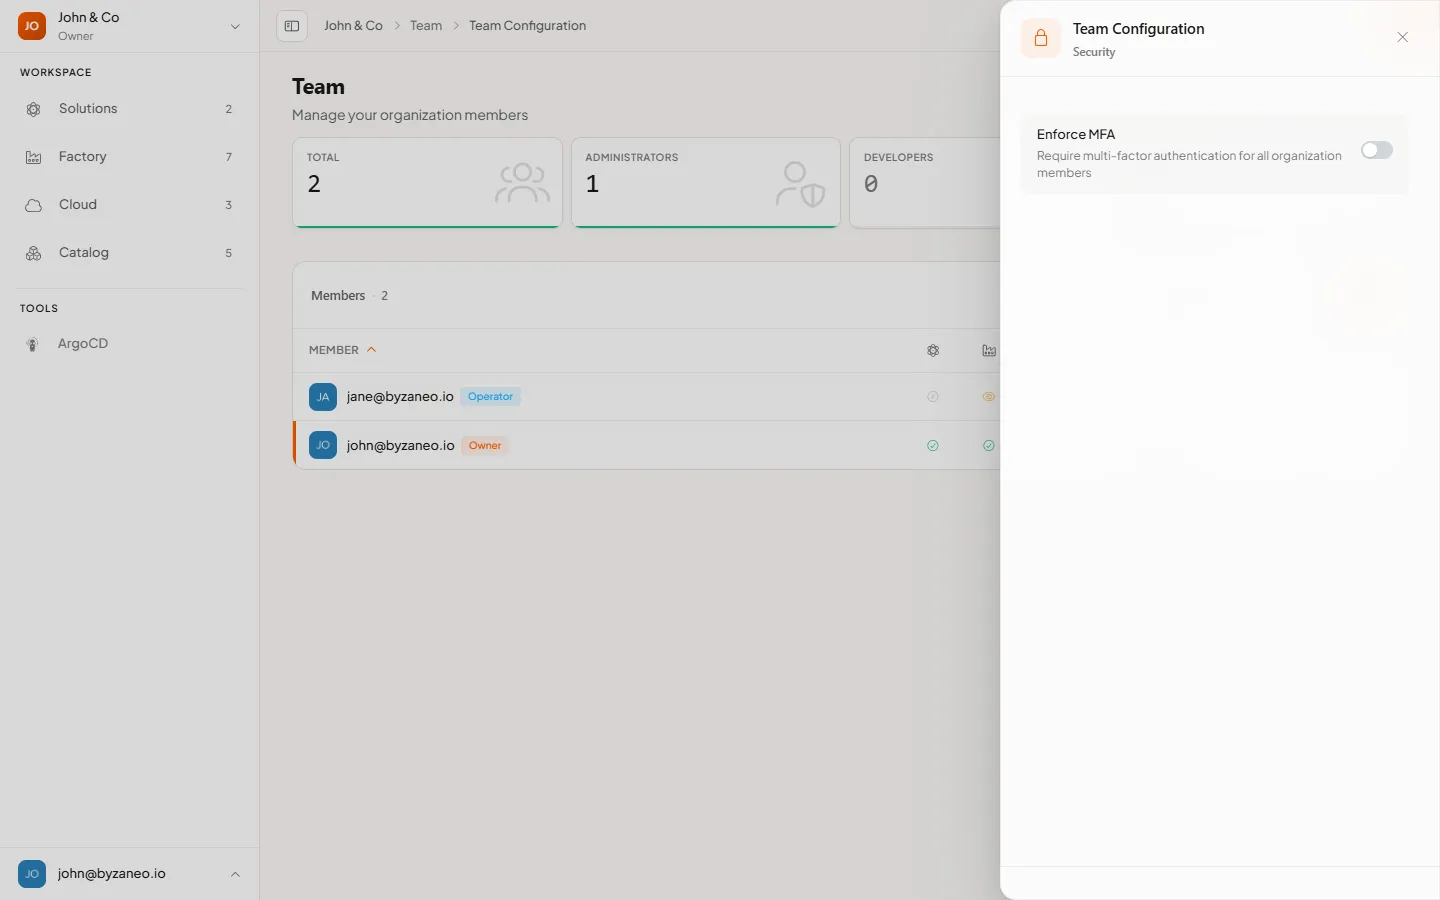This screenshot has height=900, width=1440.
Task: Click the Owner role badge
Action: point(485,446)
